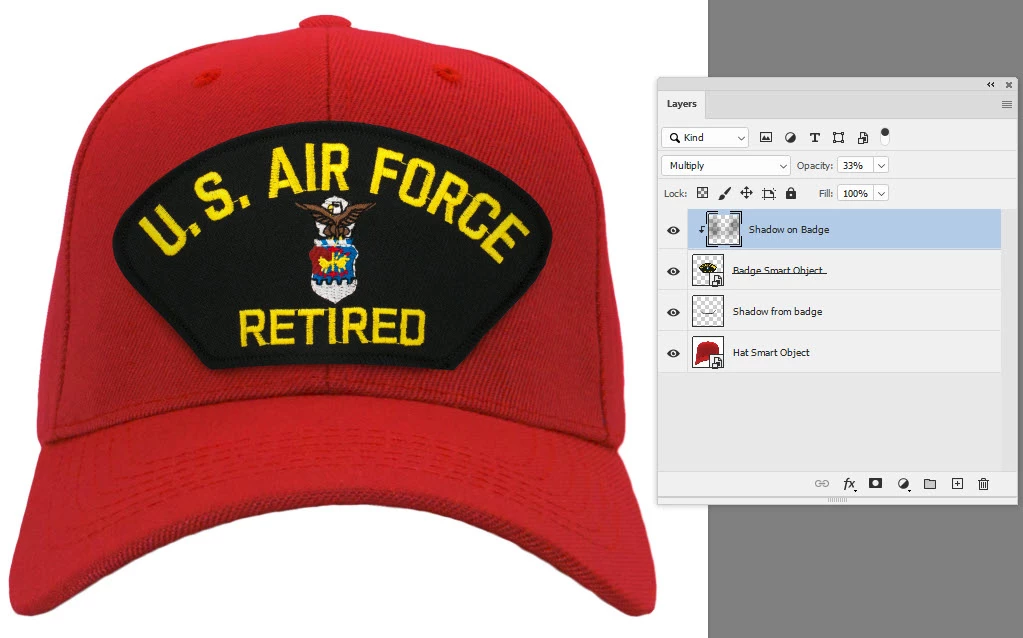Prevent auto-nesting artboard lock icon
1023x638 pixels.
click(769, 193)
